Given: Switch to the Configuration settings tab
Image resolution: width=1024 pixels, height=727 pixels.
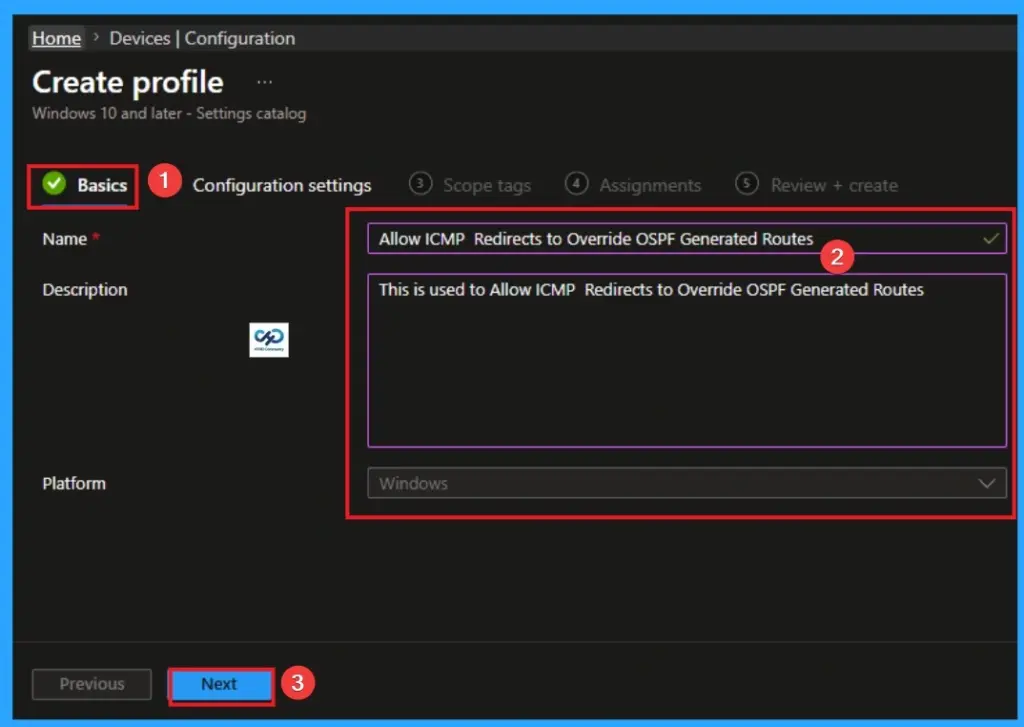Looking at the screenshot, I should (282, 185).
